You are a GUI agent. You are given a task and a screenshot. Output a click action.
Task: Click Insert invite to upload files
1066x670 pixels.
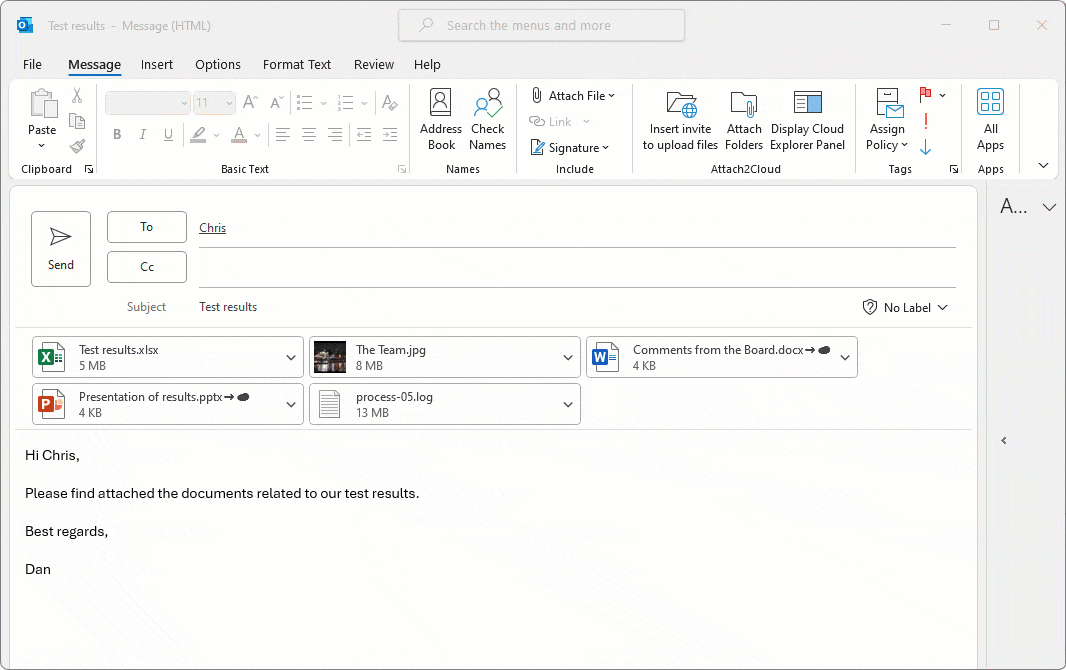coord(680,120)
